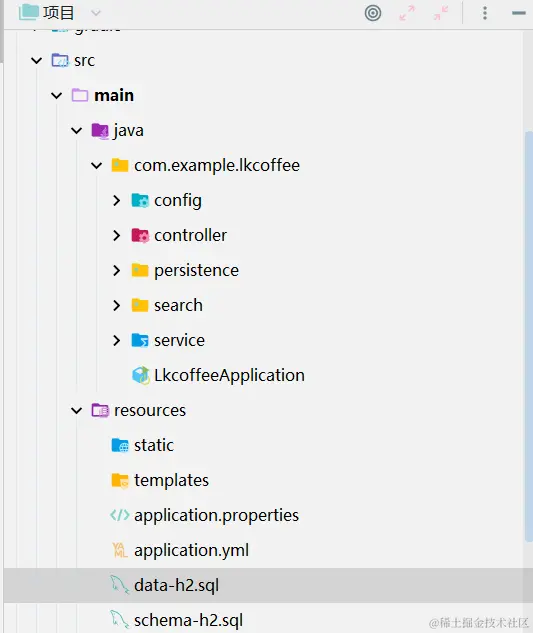Hide the project panel with minus icon

point(519,13)
